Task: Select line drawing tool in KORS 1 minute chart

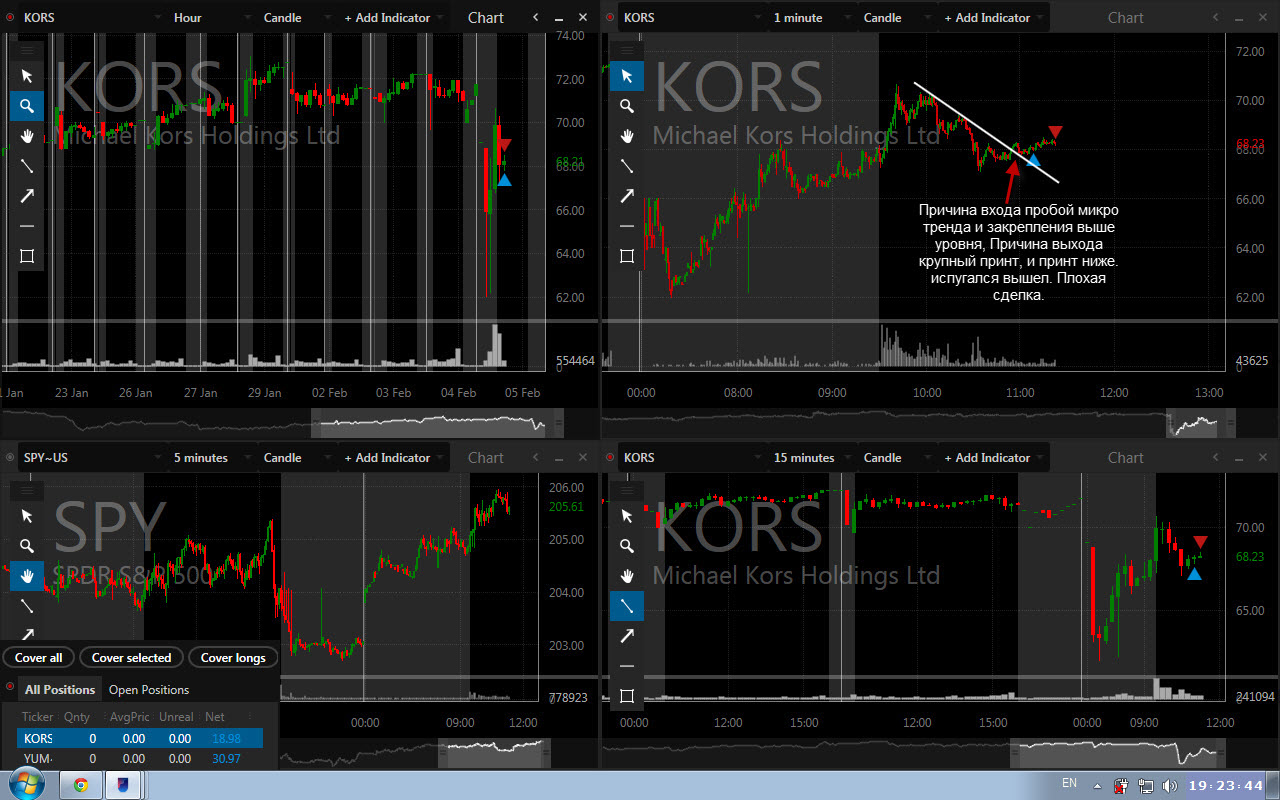Action: pos(627,166)
